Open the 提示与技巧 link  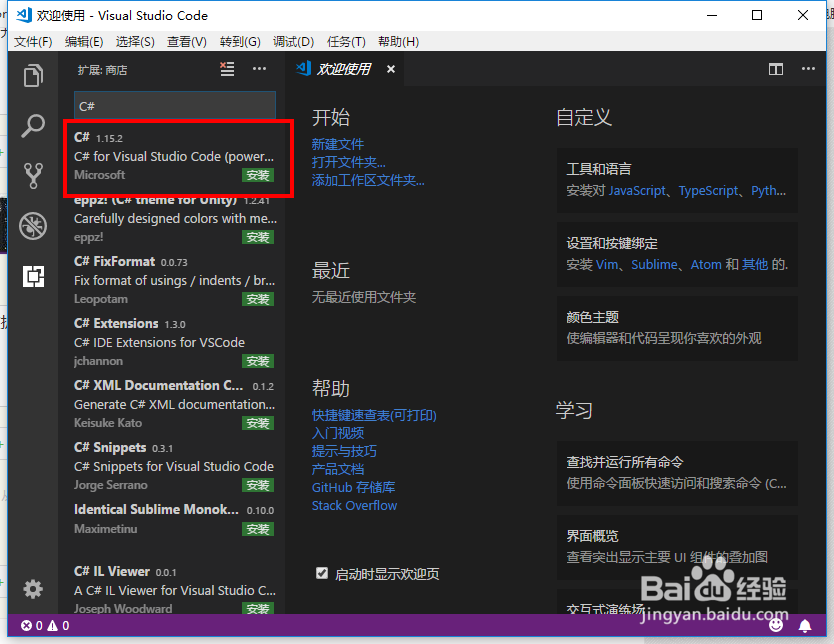pos(344,451)
